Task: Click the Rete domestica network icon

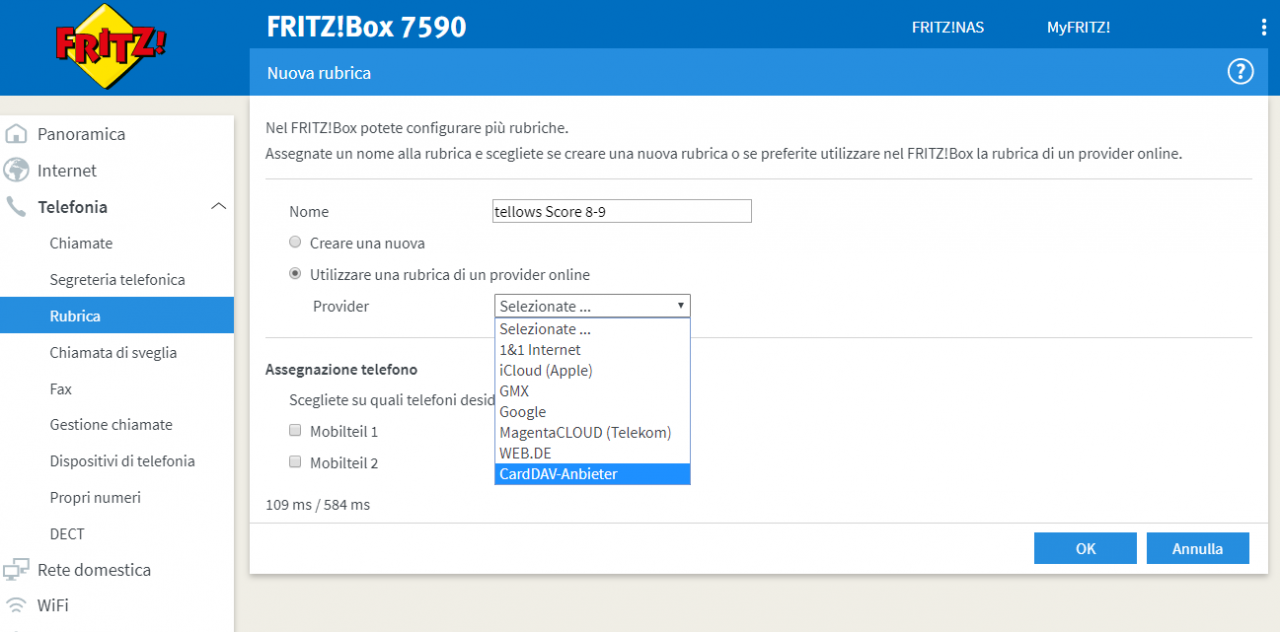Action: (x=16, y=570)
